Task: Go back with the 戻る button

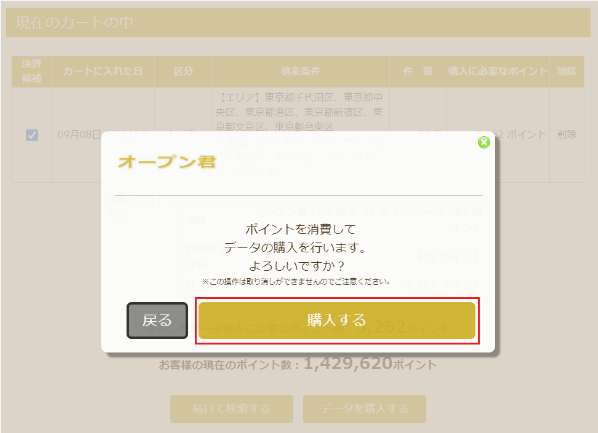Action: coord(157,320)
